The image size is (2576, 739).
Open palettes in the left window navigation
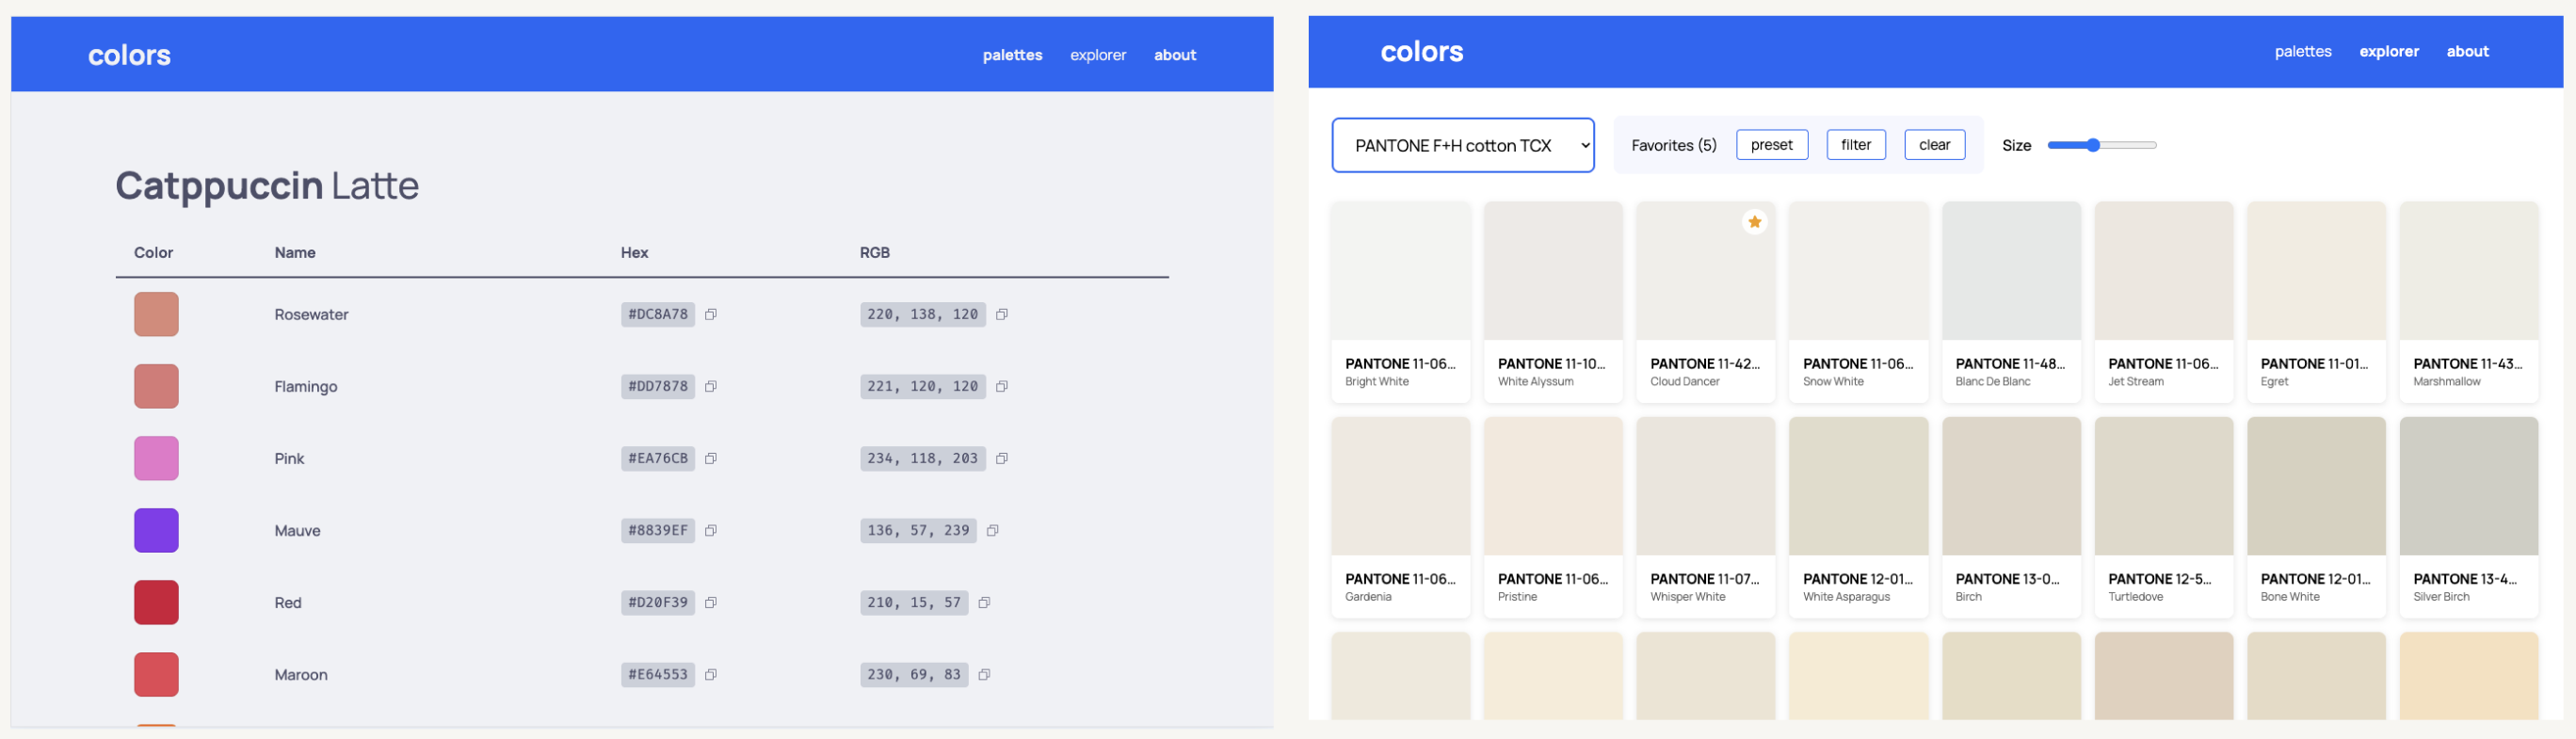tap(1012, 55)
